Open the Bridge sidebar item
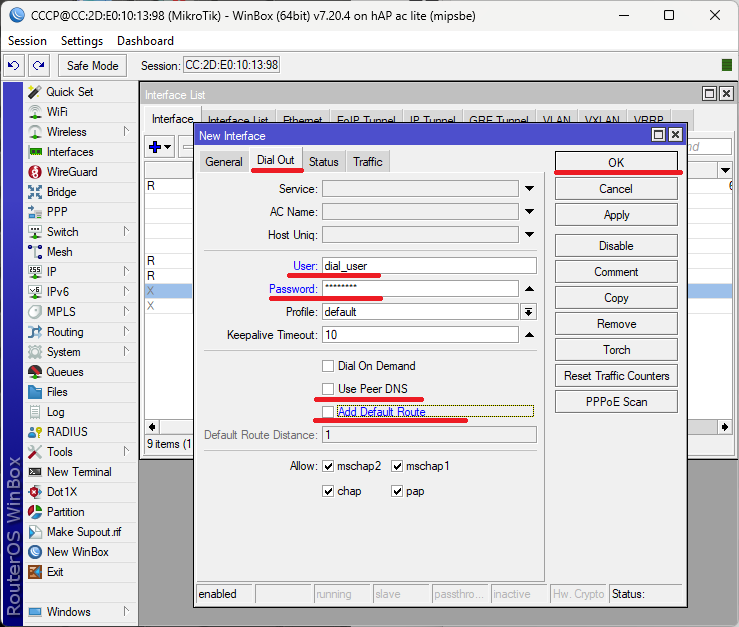Viewport: 739px width, 627px height. click(x=61, y=192)
